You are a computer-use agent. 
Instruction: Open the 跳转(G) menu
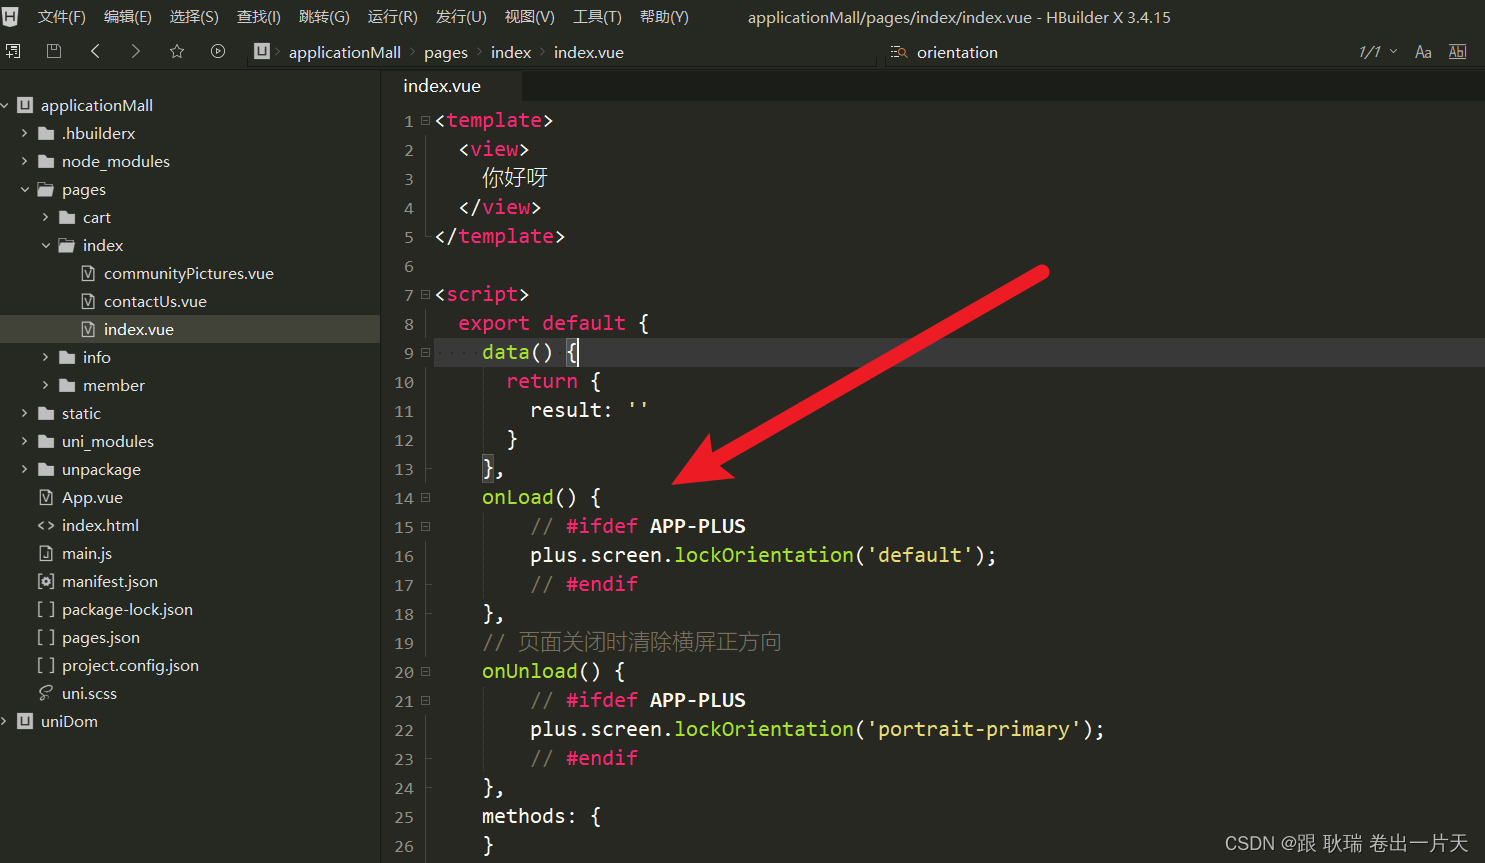point(324,17)
